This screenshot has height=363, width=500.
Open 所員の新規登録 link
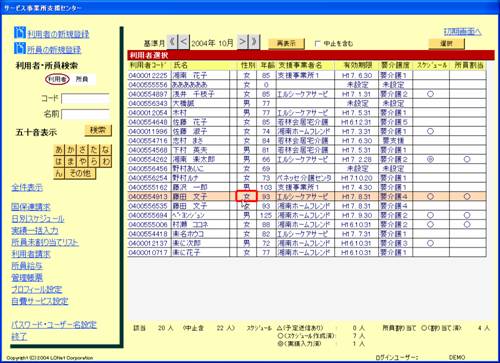54,50
